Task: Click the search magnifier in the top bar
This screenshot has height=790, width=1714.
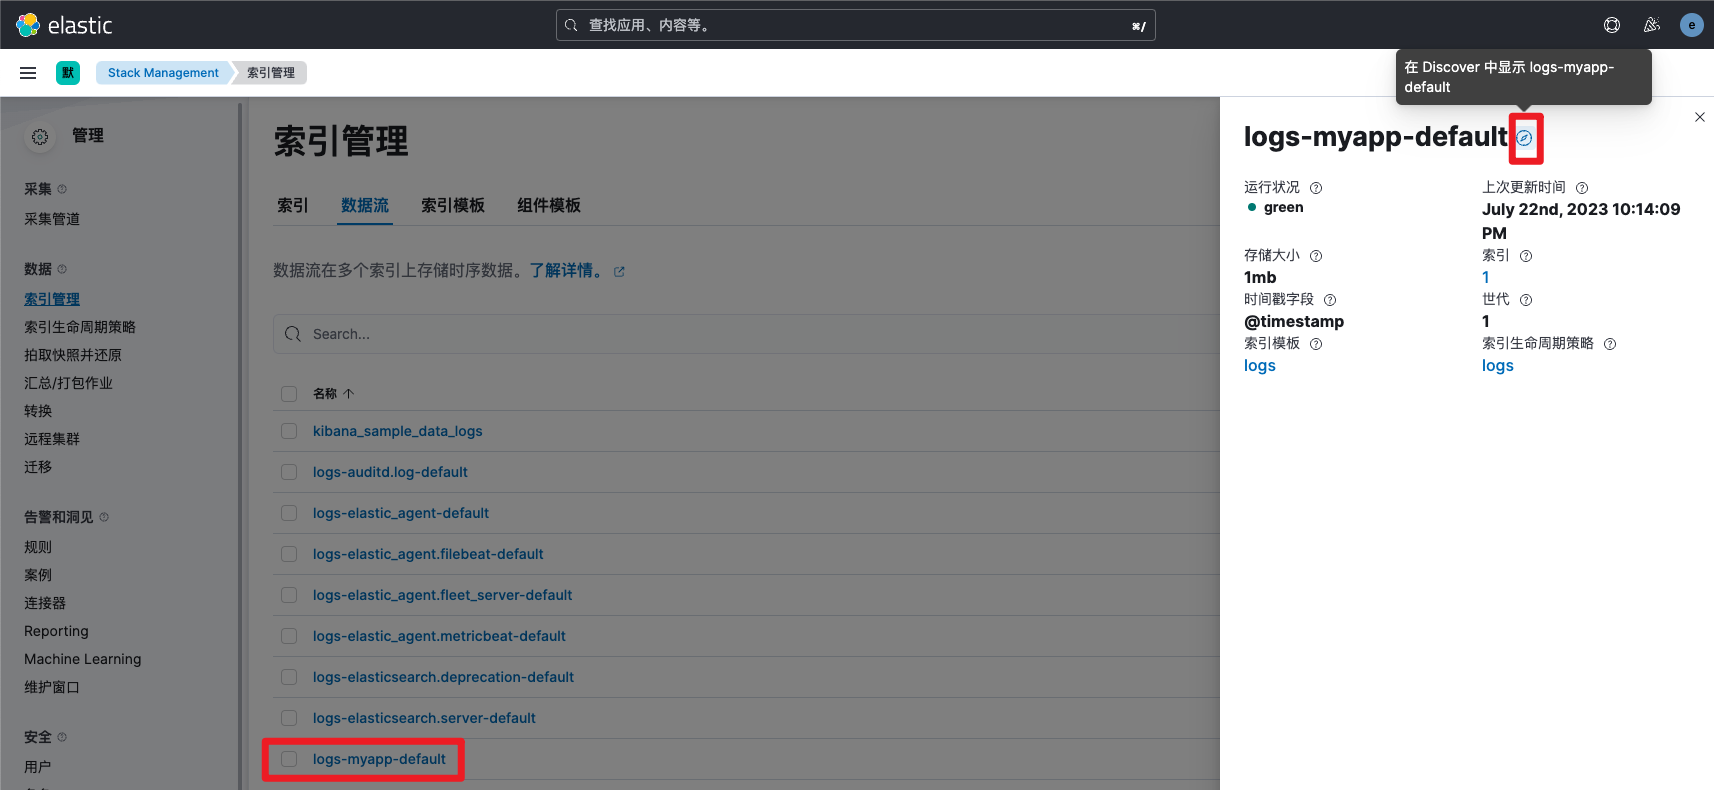Action: [x=571, y=25]
